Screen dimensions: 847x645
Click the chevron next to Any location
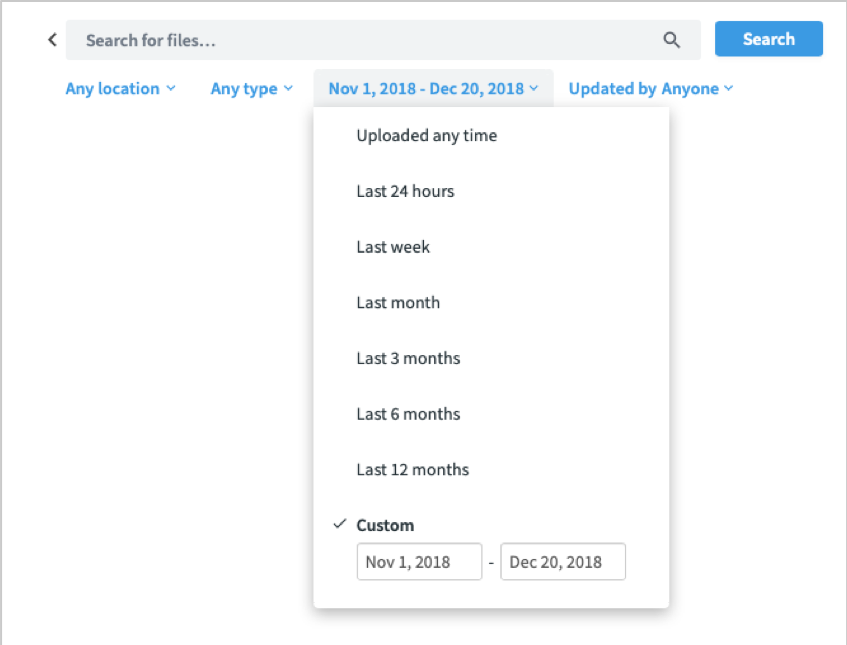click(171, 89)
